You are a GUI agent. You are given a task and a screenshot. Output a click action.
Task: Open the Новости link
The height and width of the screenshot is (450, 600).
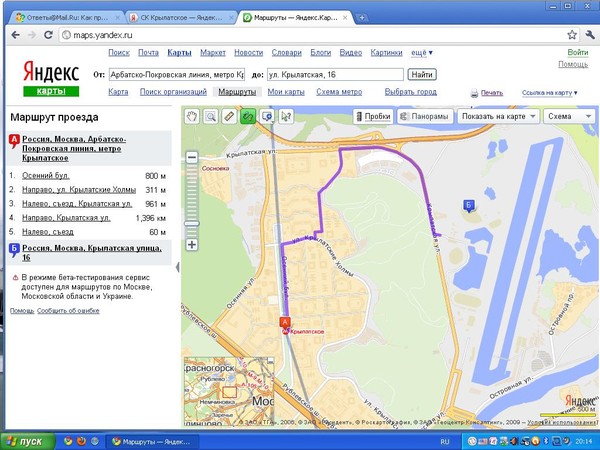(x=248, y=53)
